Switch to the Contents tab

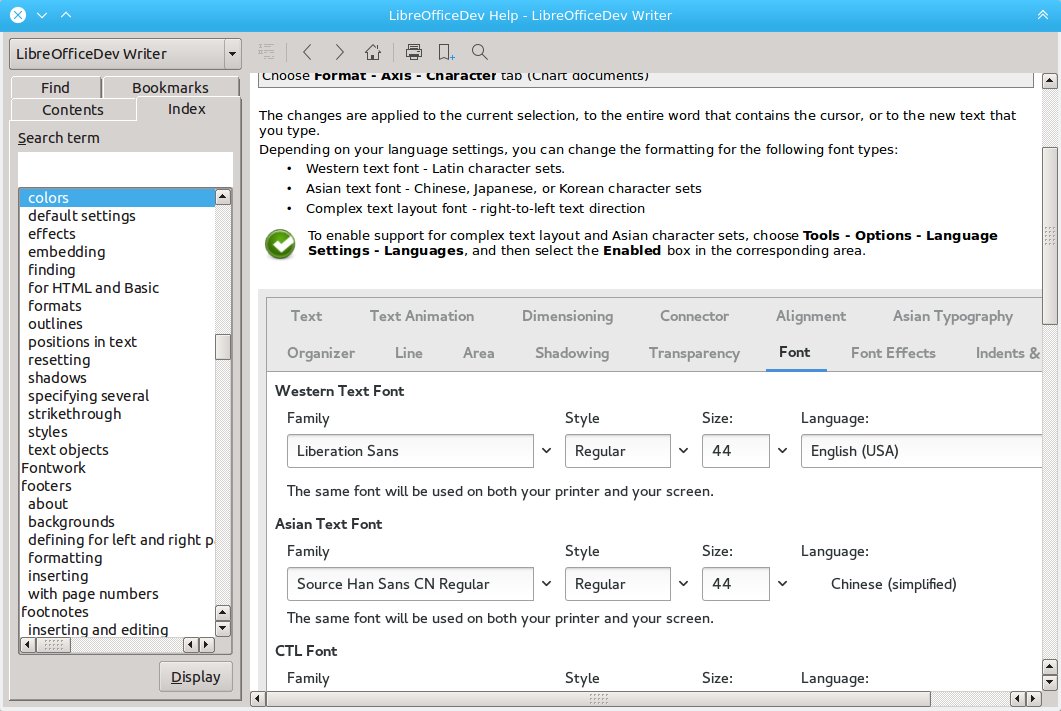pos(73,110)
